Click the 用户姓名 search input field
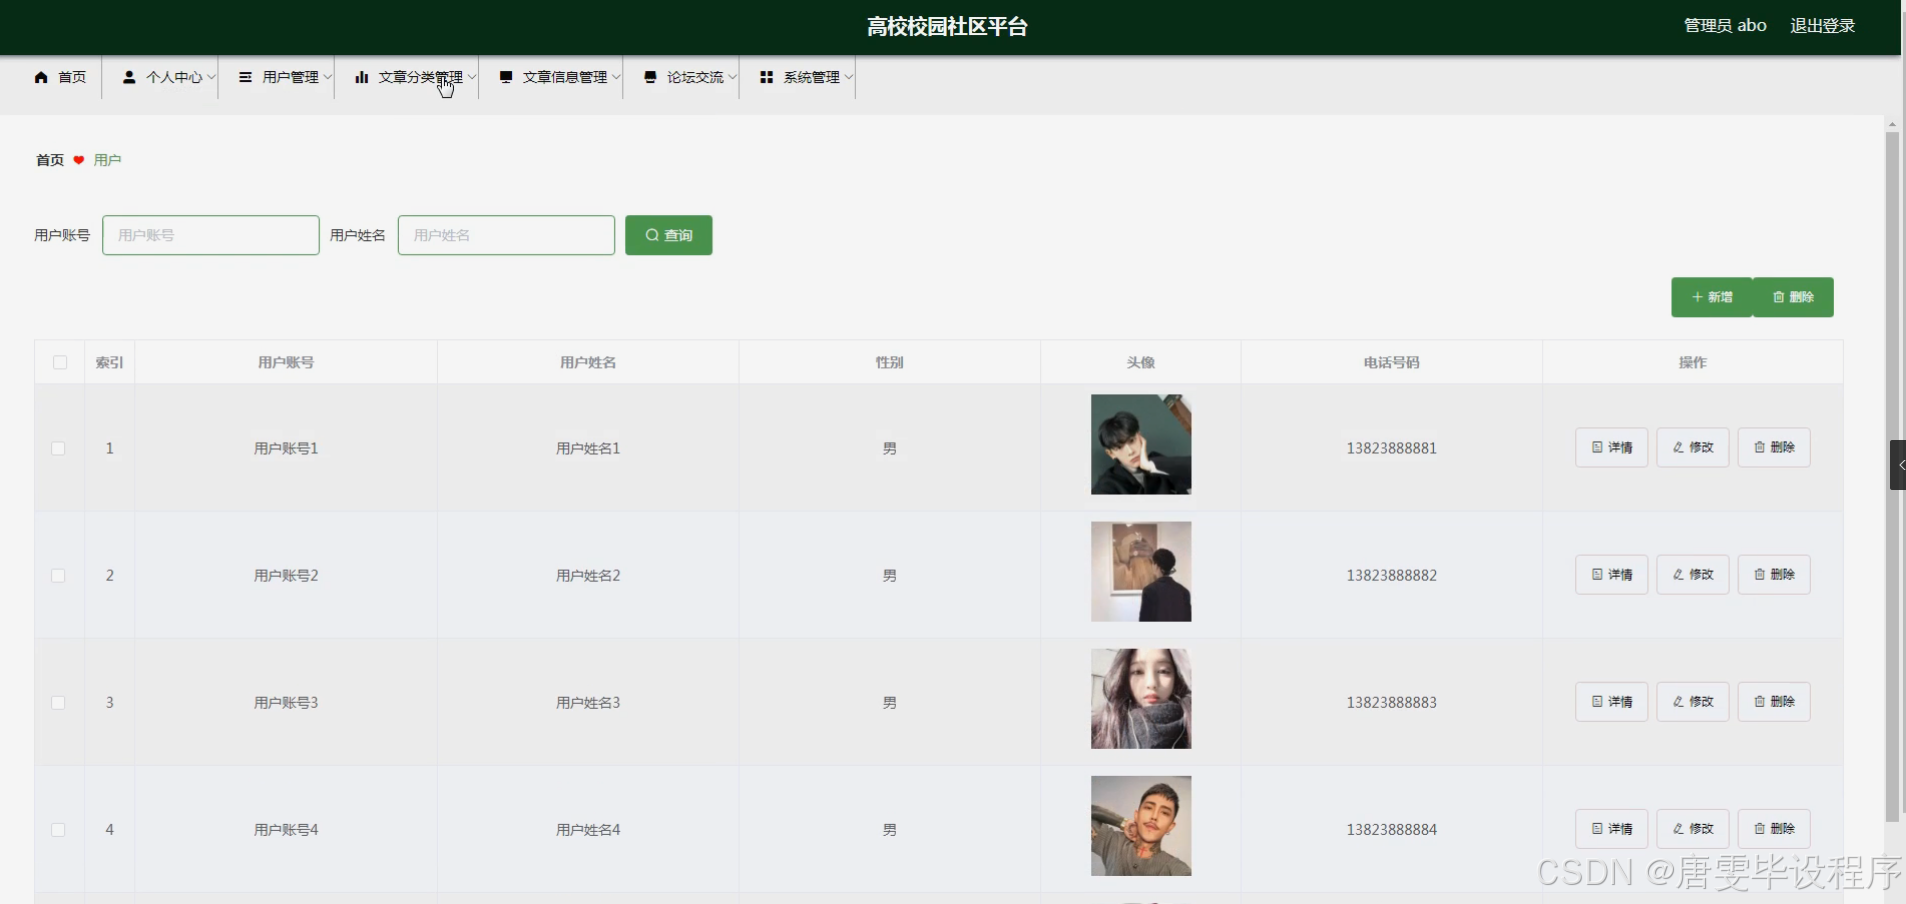The image size is (1906, 904). 507,235
